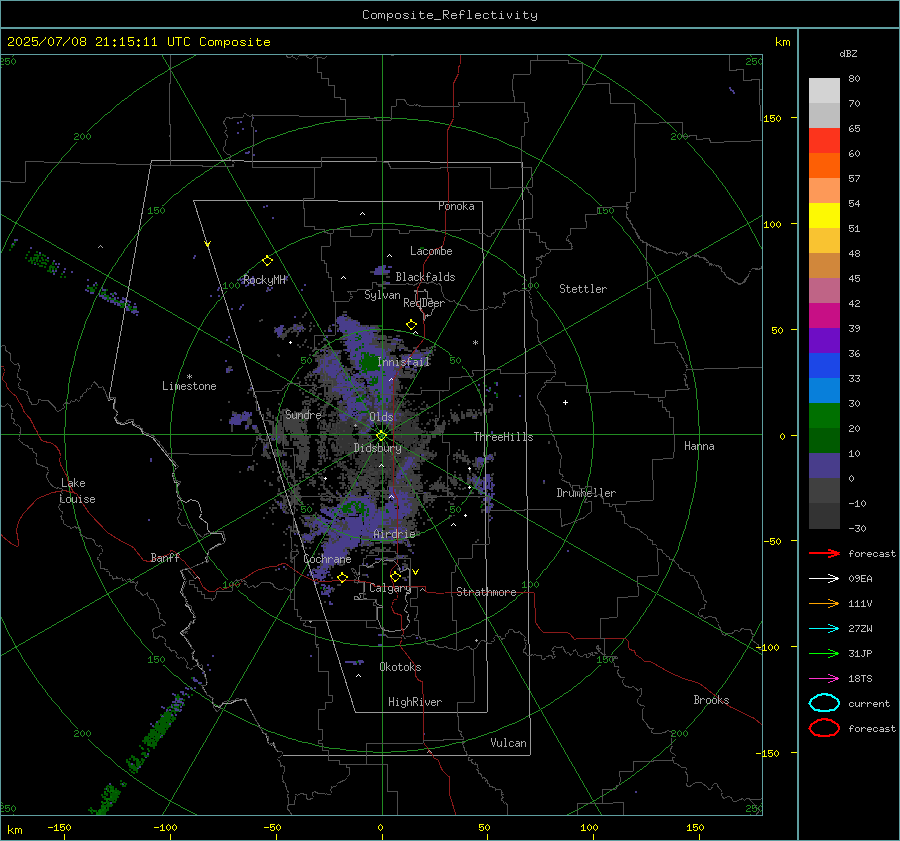The image size is (900, 841).
Task: Click the Lake Louise map label
Action: (77, 491)
